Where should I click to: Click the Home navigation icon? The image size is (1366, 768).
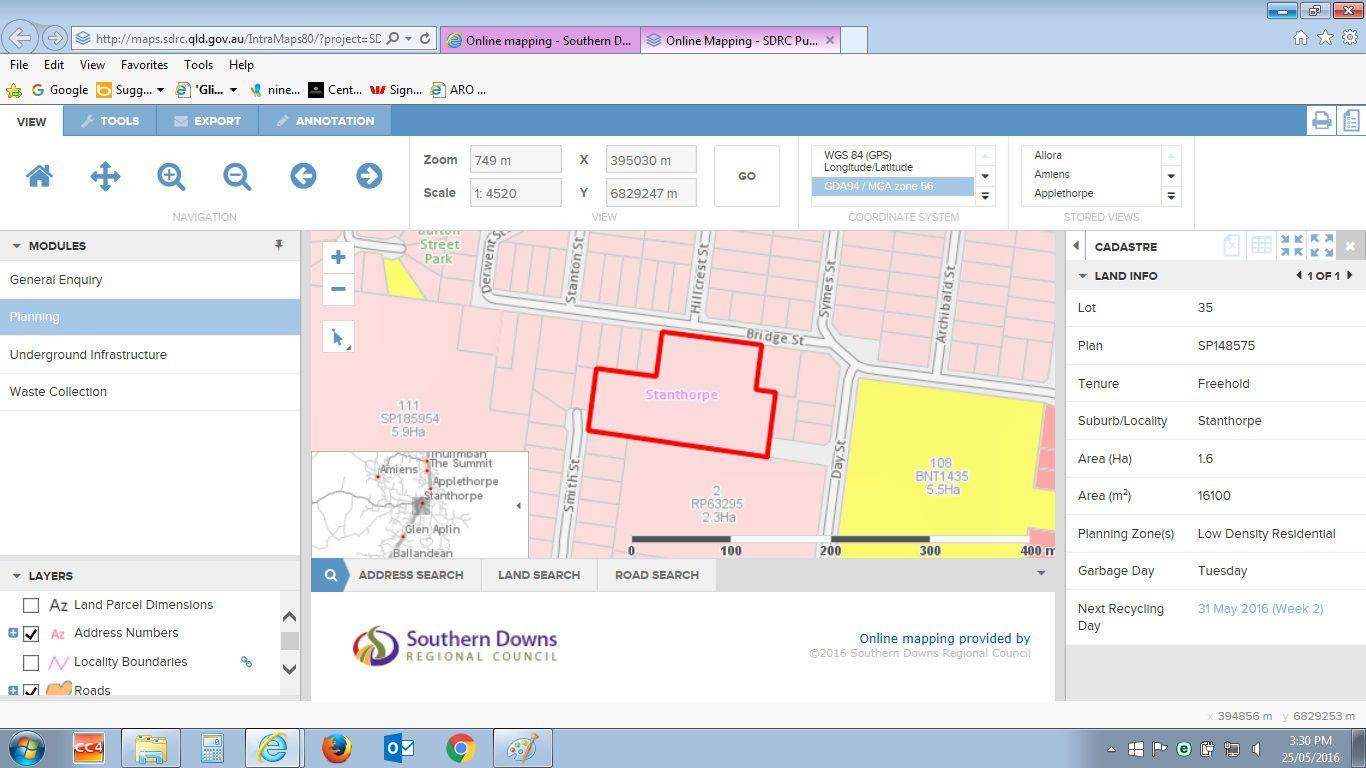pyautogui.click(x=39, y=177)
